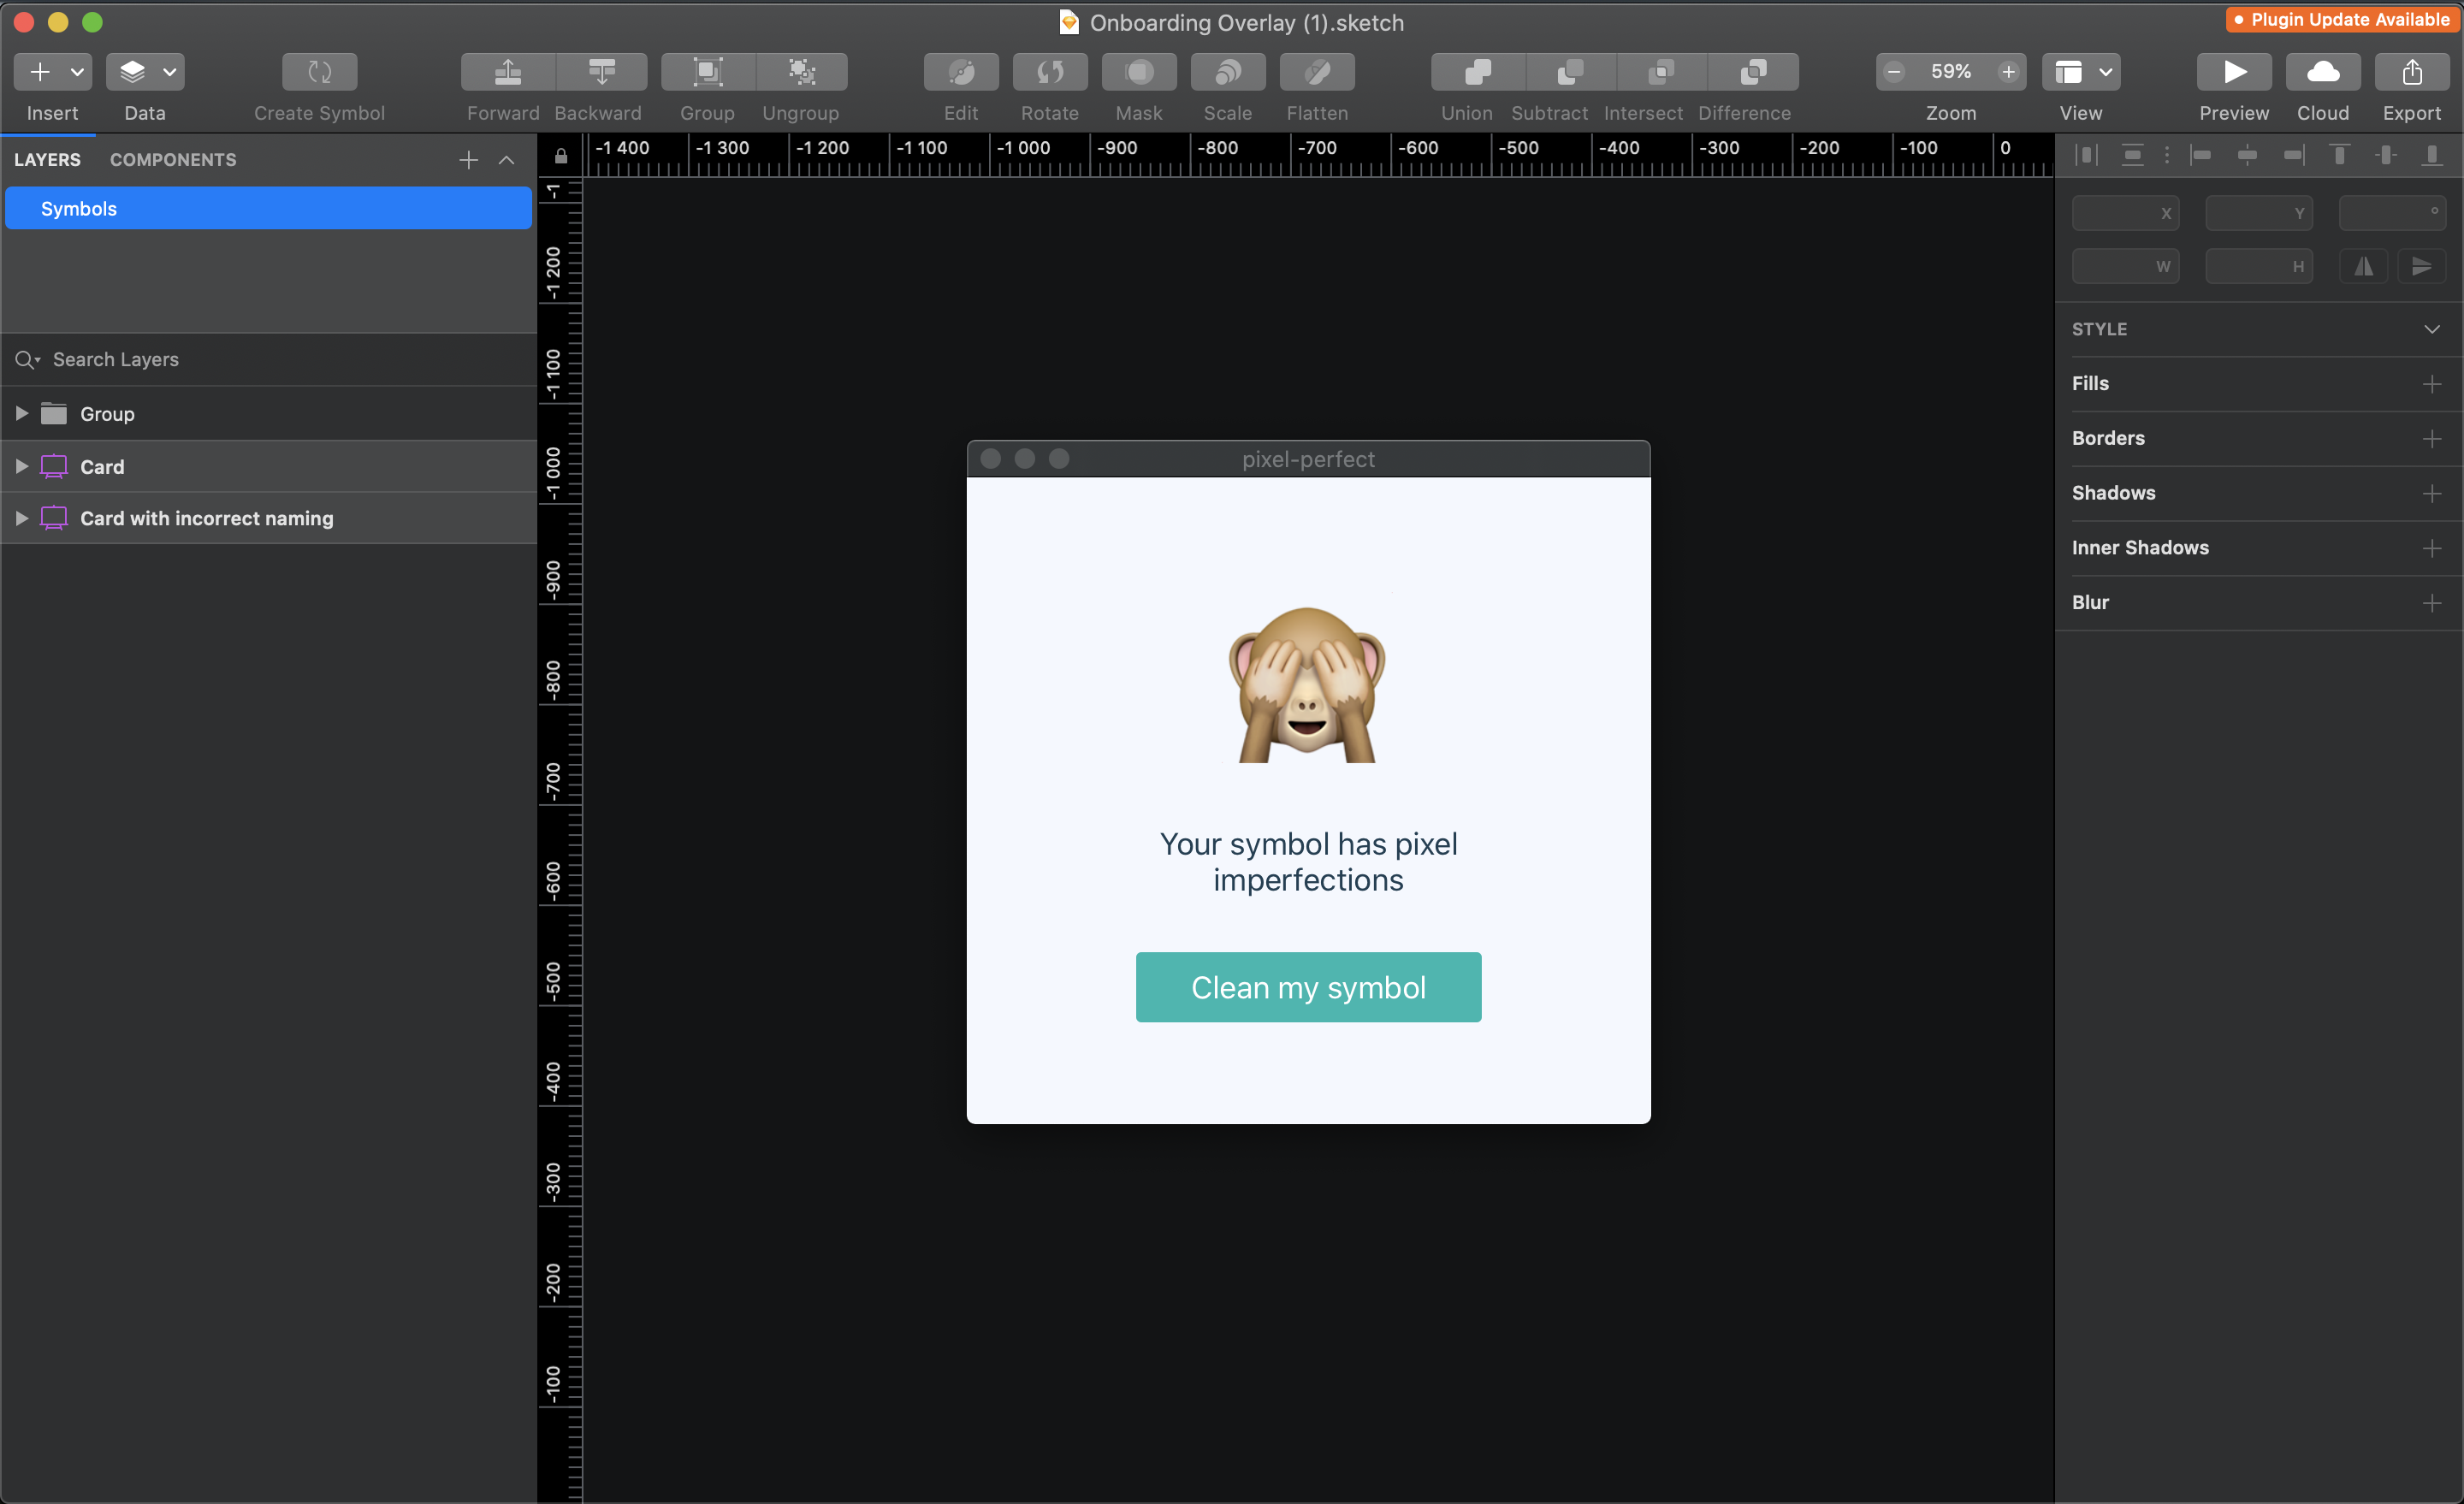The height and width of the screenshot is (1504, 2464).
Task: Select the Card symbol layer
Action: [268, 466]
